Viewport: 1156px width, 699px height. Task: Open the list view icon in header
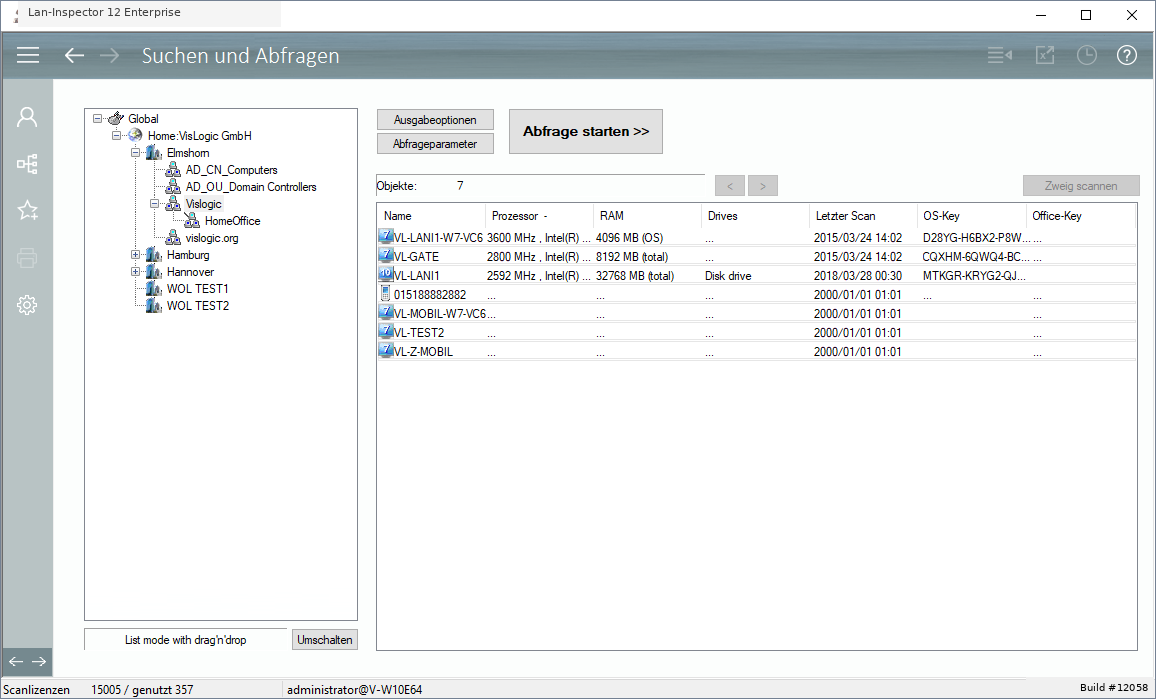click(1000, 55)
